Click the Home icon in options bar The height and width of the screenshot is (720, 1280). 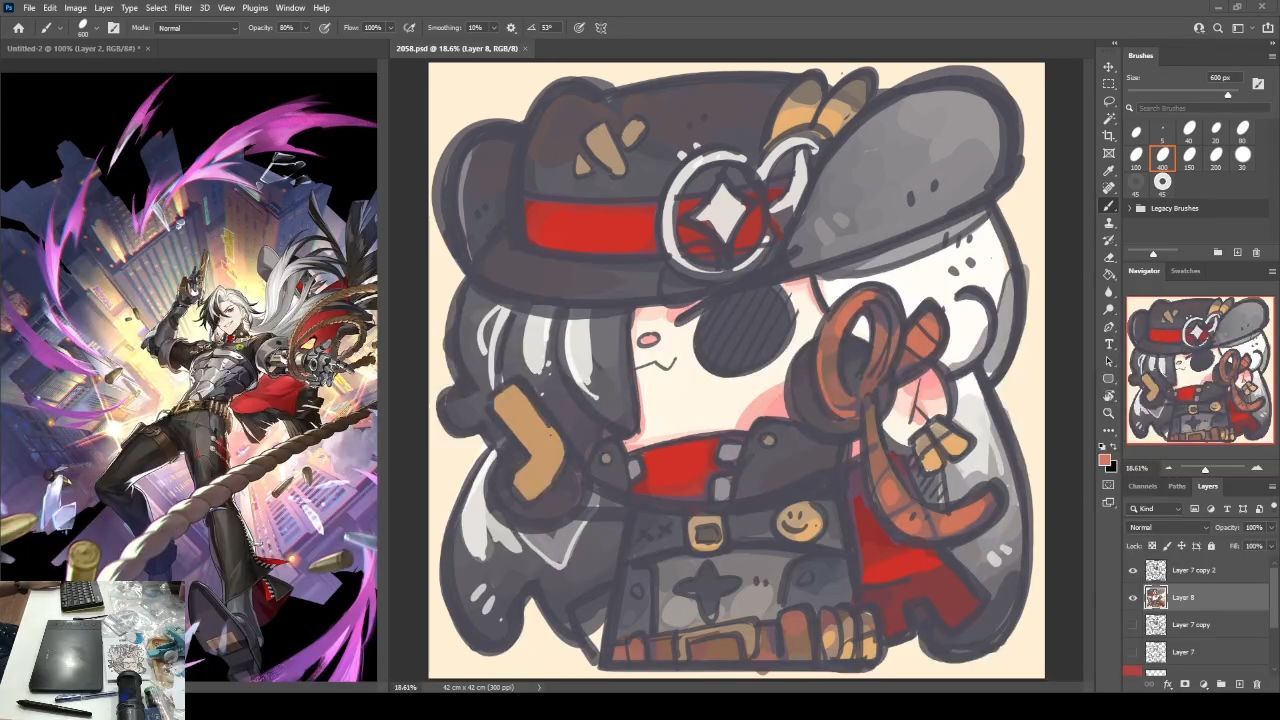click(x=18, y=28)
